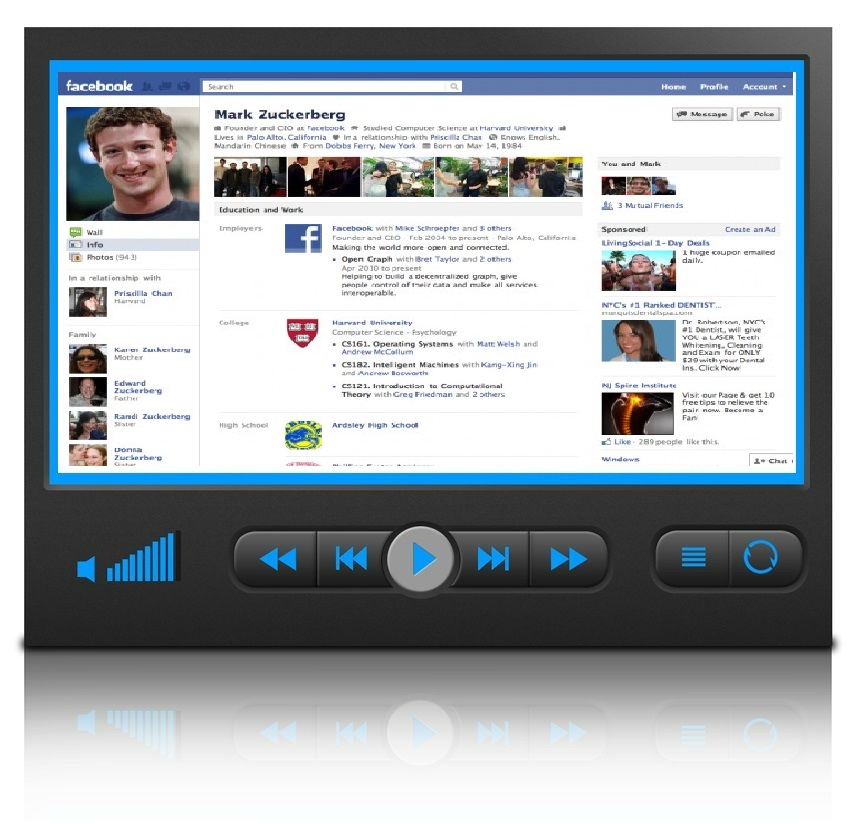
Task: Open Profile in top bar
Action: tap(714, 87)
